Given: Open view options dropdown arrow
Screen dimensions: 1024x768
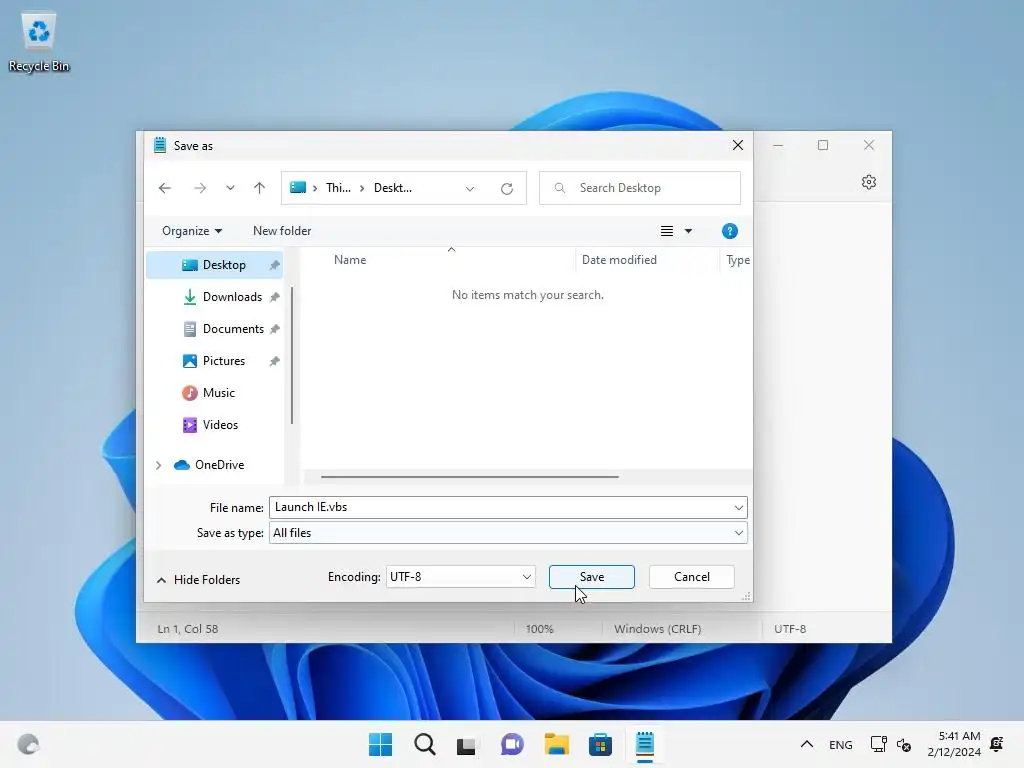Looking at the screenshot, I should (x=688, y=231).
